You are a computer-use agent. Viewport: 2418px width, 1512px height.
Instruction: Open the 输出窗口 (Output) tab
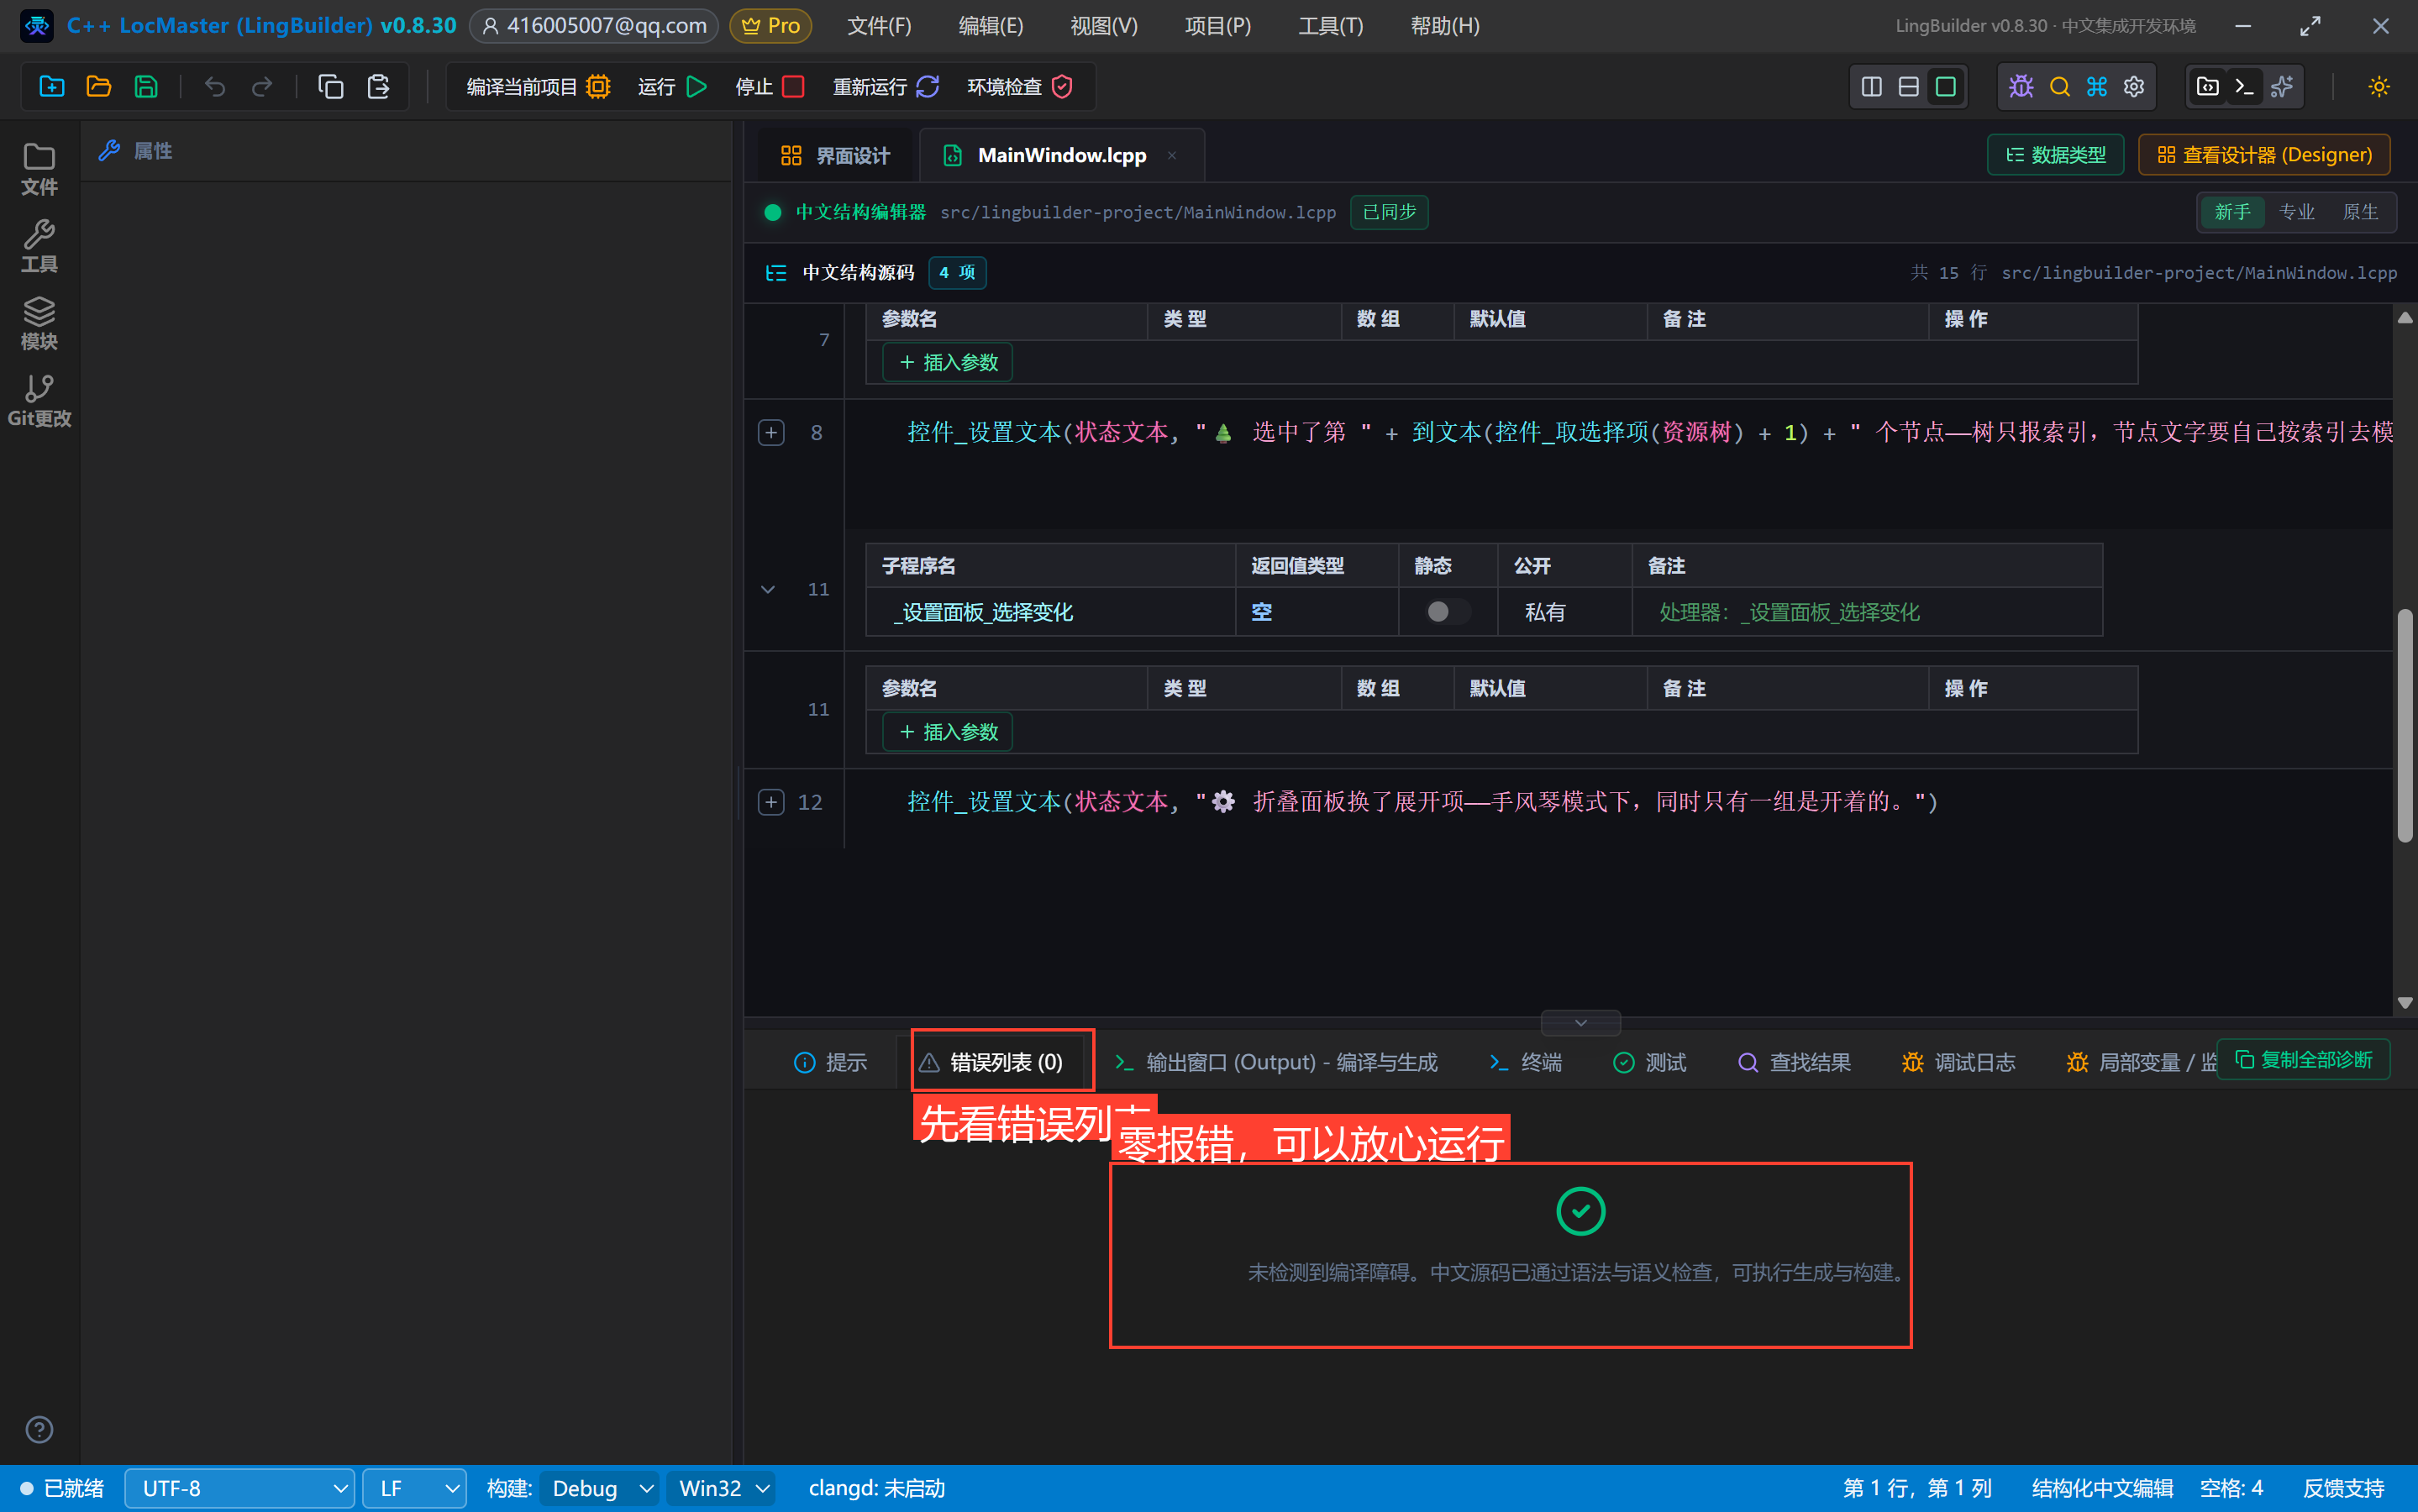coord(1277,1062)
